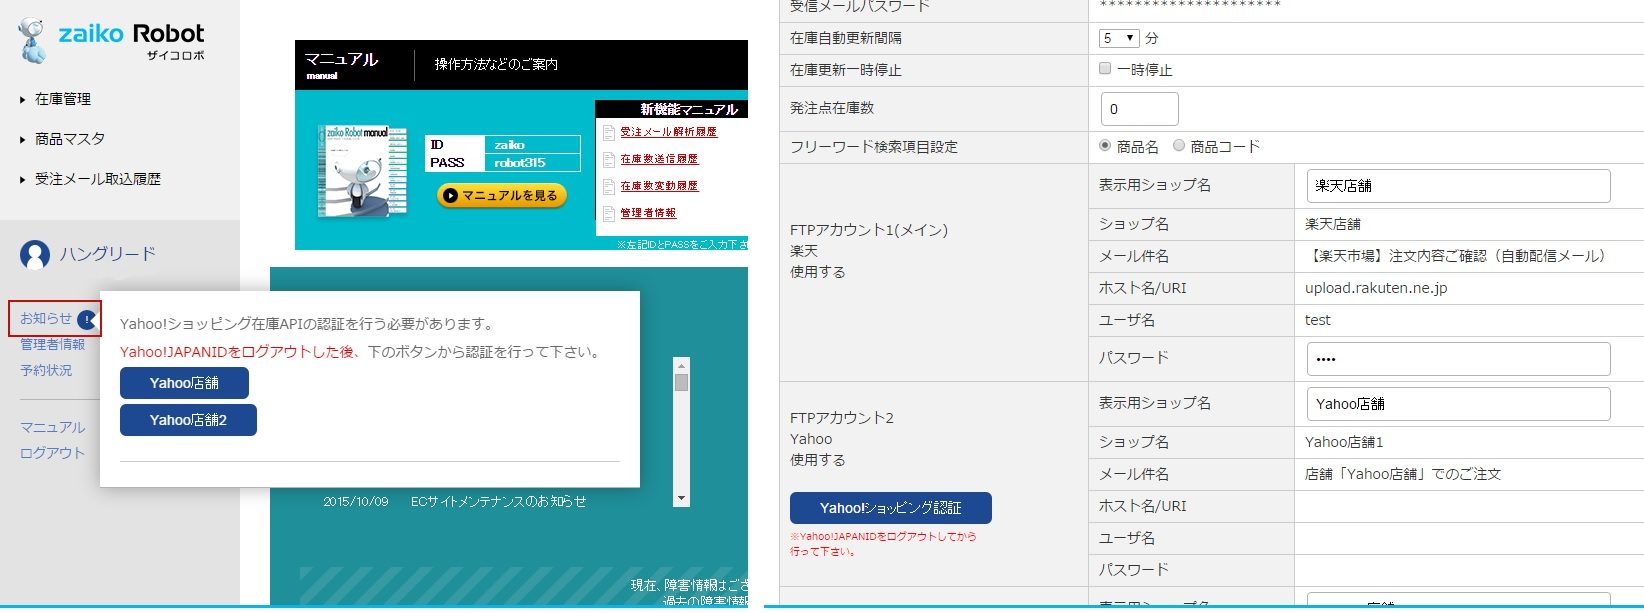The width and height of the screenshot is (1644, 613).
Task: Toggle the 一時停止 checkbox
Action: 1105,69
